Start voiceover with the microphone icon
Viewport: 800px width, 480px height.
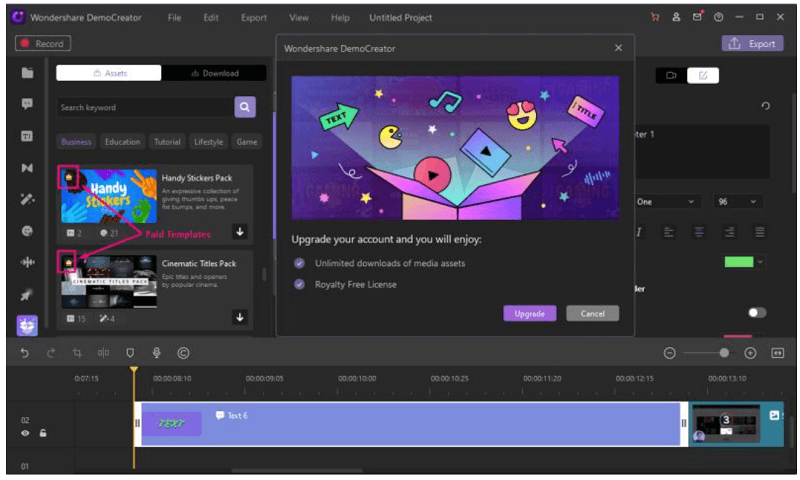click(x=157, y=353)
